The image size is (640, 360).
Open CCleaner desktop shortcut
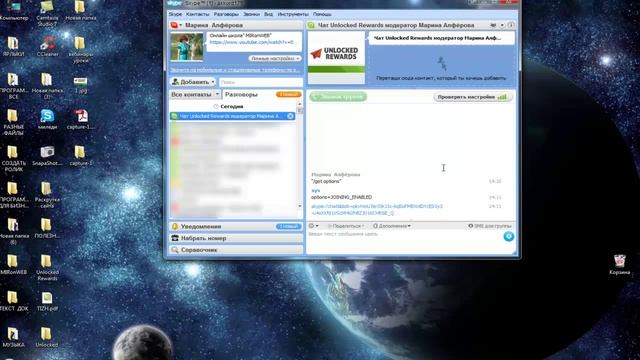click(47, 46)
